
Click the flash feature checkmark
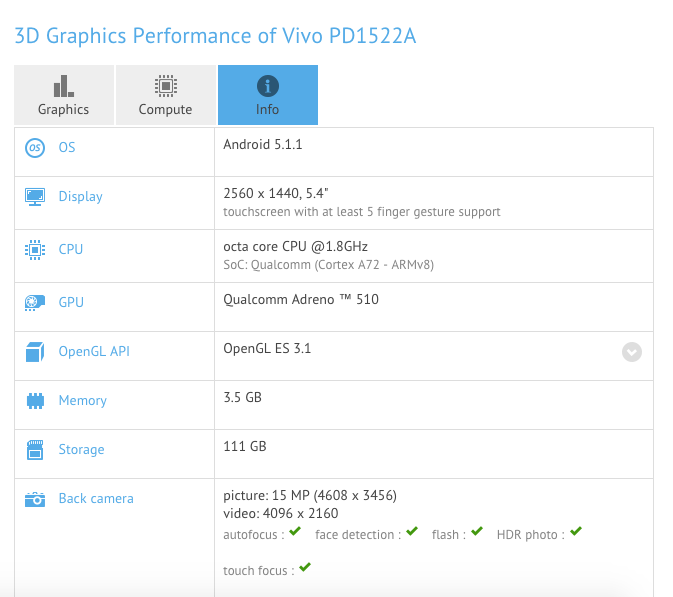[x=477, y=532]
